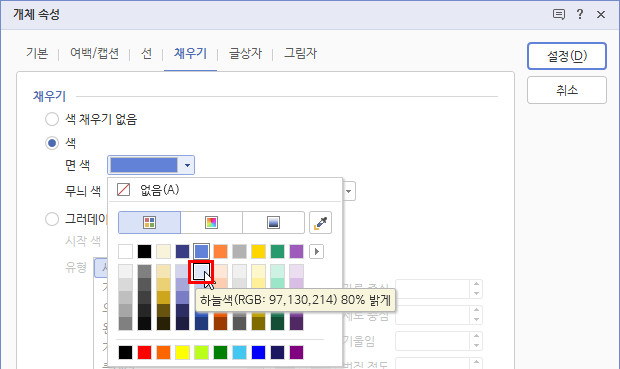The image size is (620, 369).
Task: Switch to the 그림자 tab
Action: pos(301,53)
